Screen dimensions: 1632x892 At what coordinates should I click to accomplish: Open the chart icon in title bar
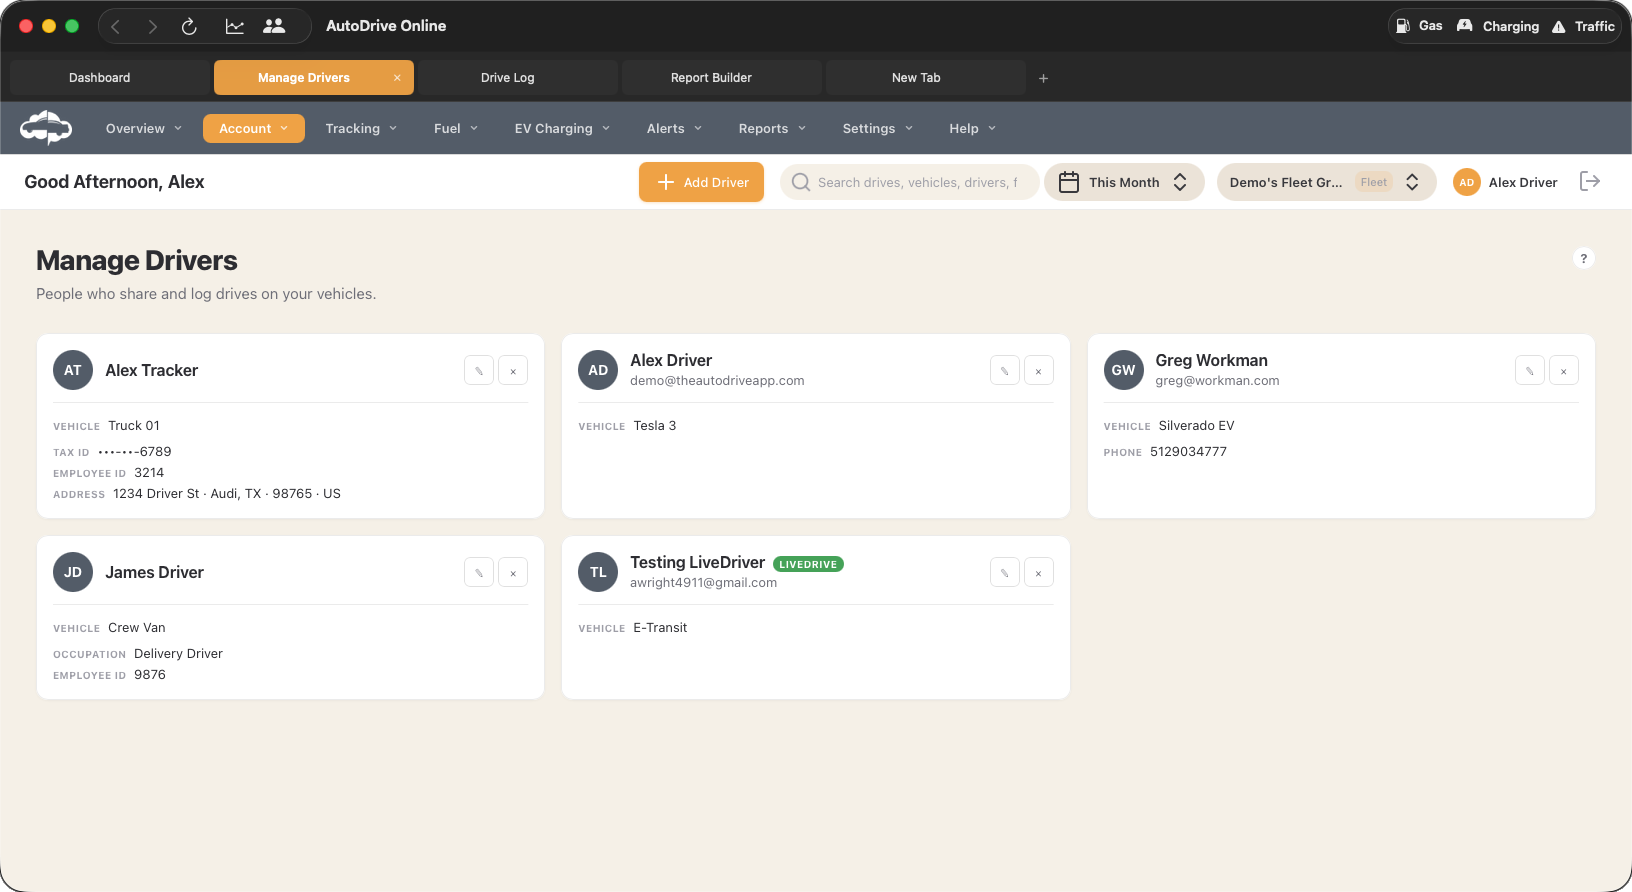tap(235, 27)
